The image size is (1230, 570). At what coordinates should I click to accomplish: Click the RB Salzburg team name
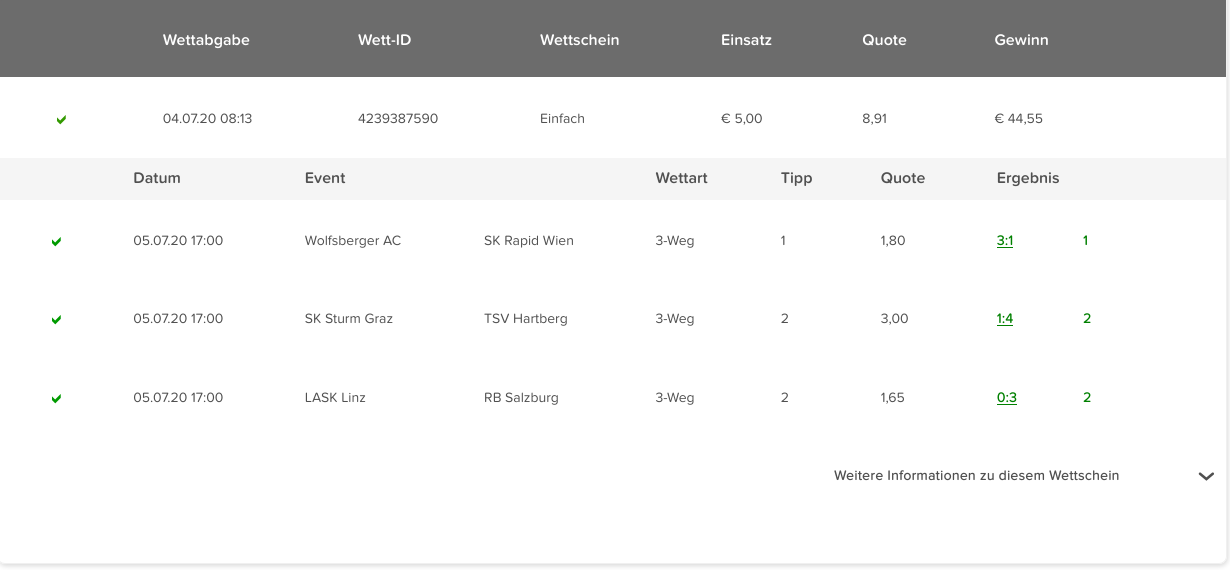[x=521, y=398]
